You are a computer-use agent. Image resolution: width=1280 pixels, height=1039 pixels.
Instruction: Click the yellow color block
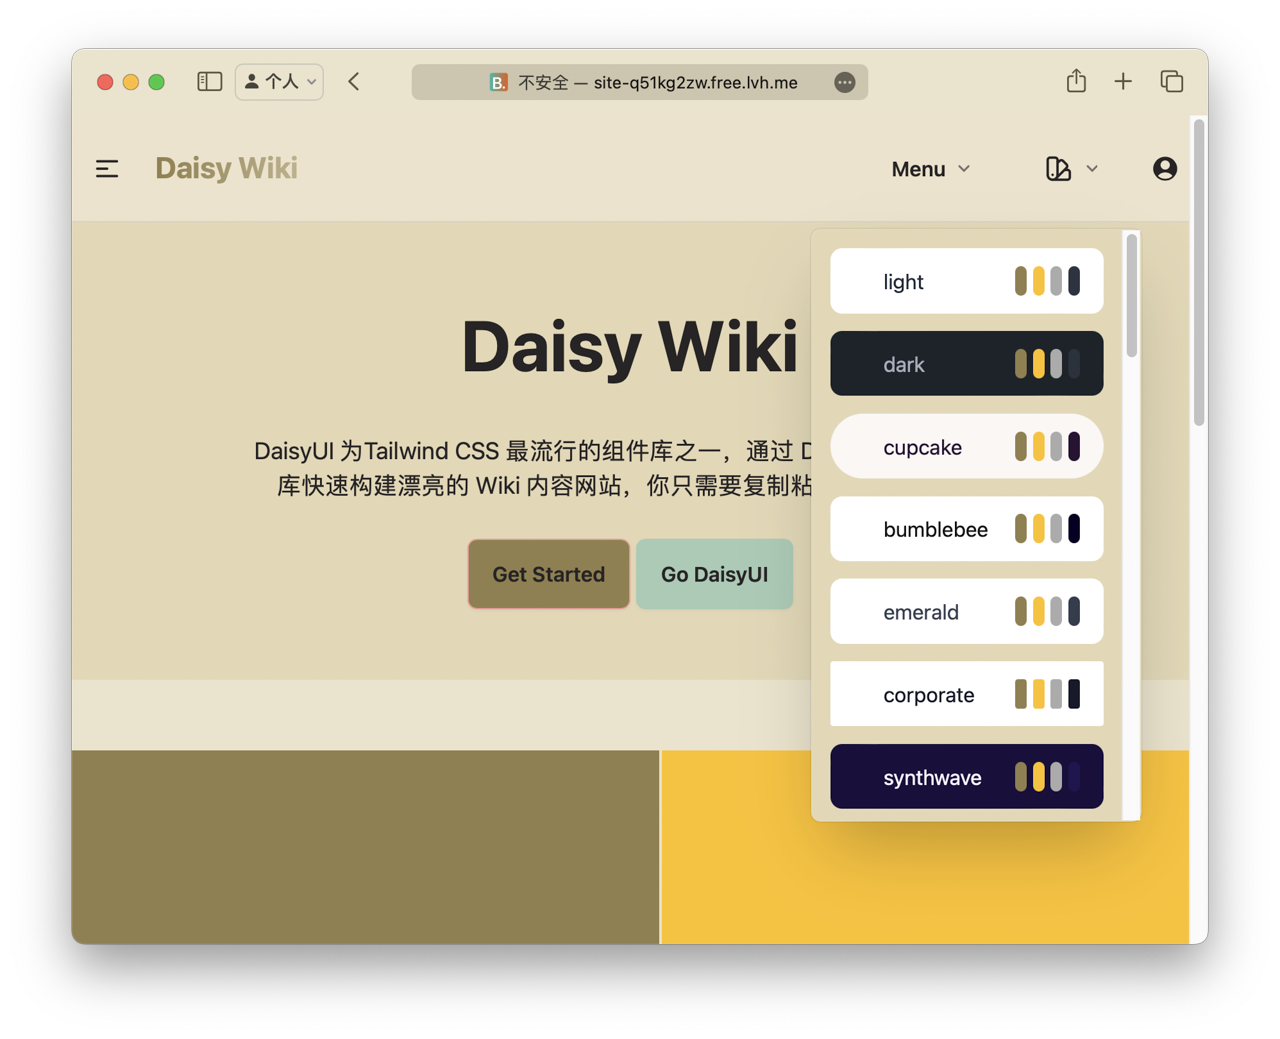(x=925, y=847)
